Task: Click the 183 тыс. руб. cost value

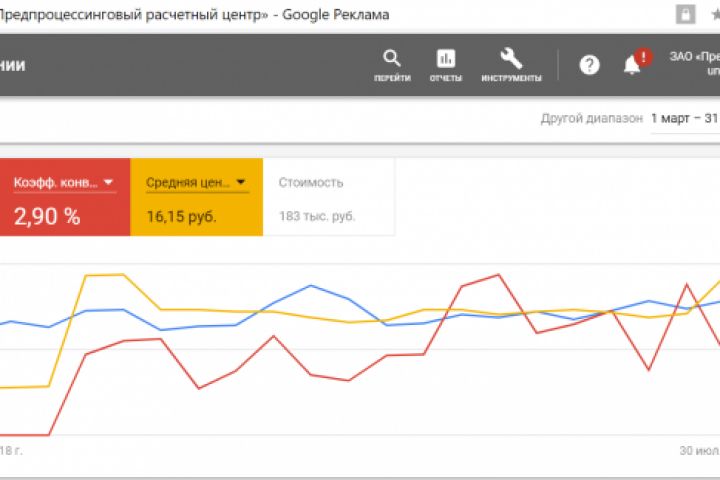Action: [x=317, y=215]
